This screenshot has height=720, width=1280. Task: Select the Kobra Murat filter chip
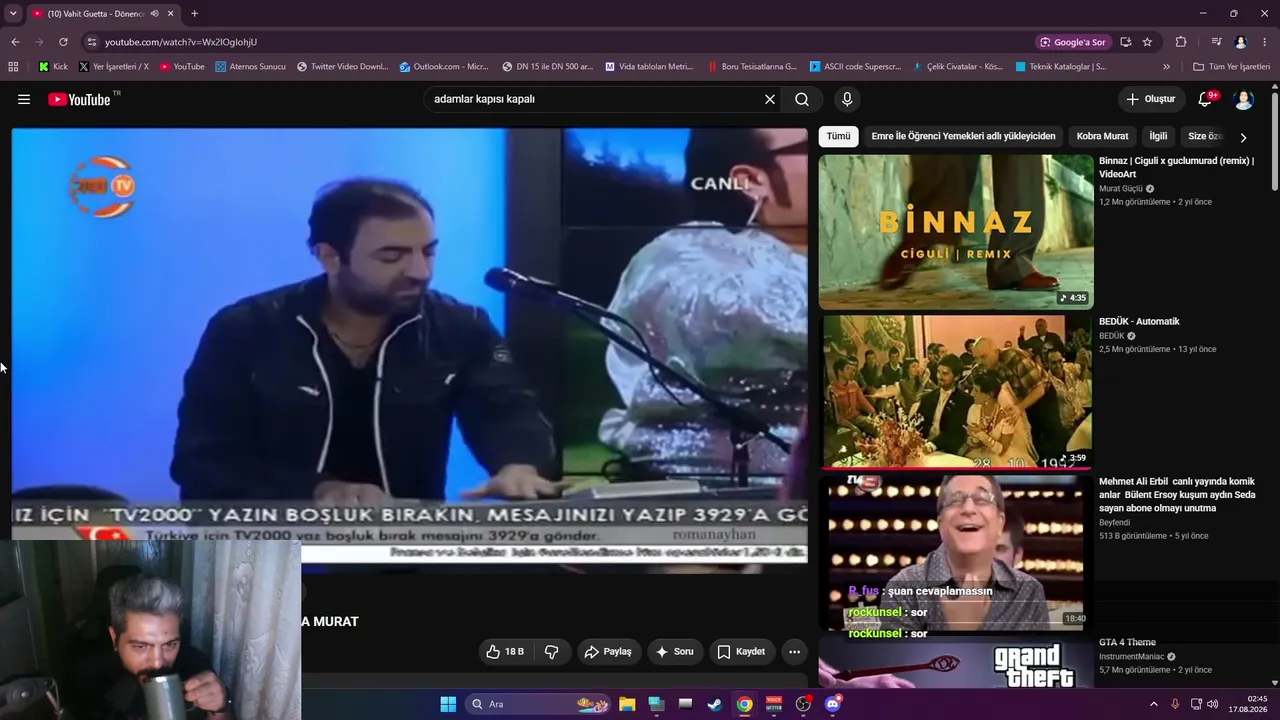pos(1102,136)
